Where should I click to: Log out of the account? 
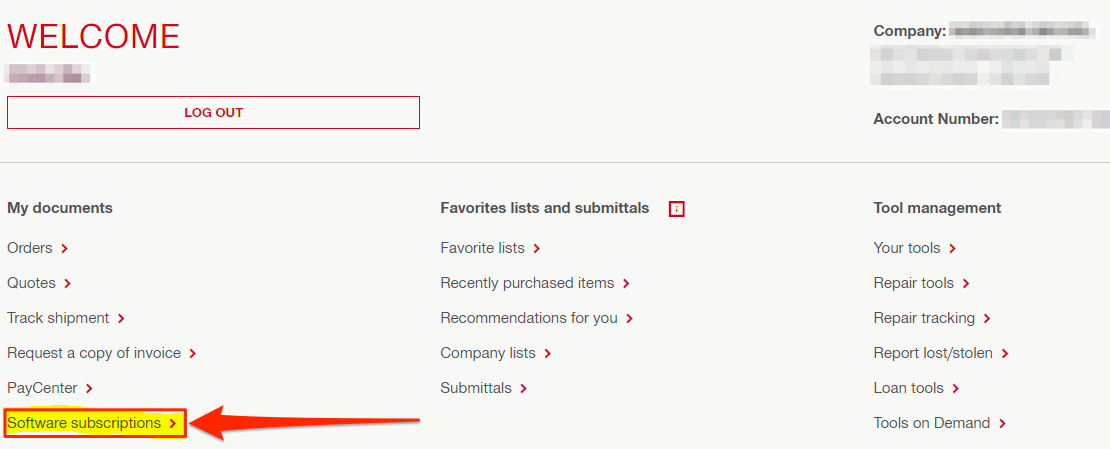(x=213, y=113)
